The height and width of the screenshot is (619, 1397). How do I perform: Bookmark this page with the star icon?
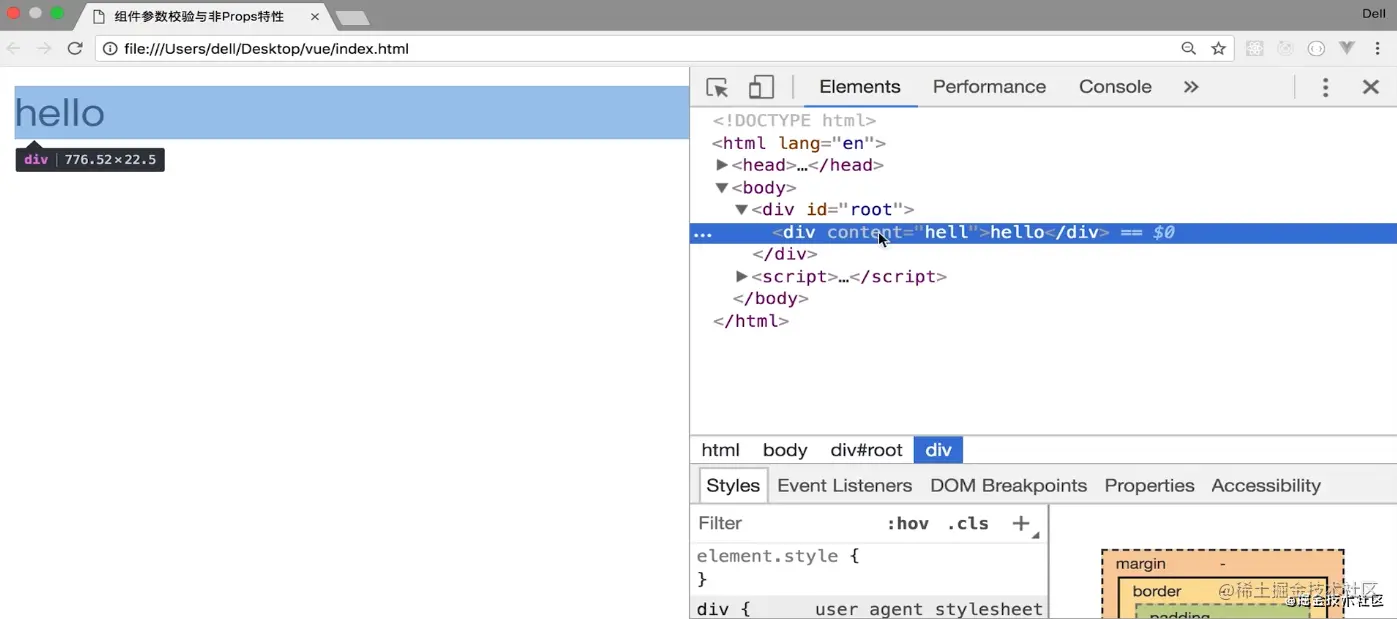click(1218, 48)
